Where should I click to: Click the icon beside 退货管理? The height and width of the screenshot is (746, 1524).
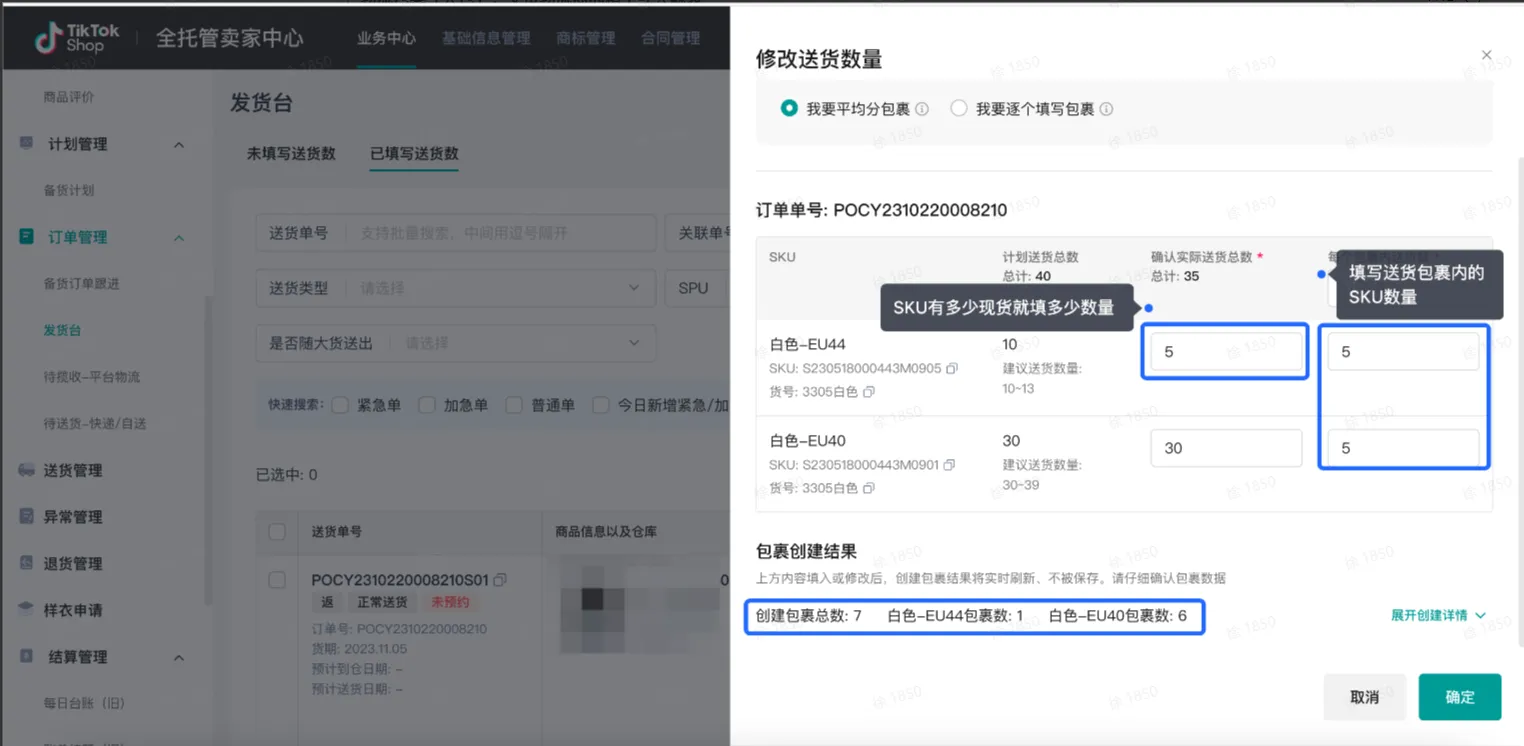click(x=26, y=563)
